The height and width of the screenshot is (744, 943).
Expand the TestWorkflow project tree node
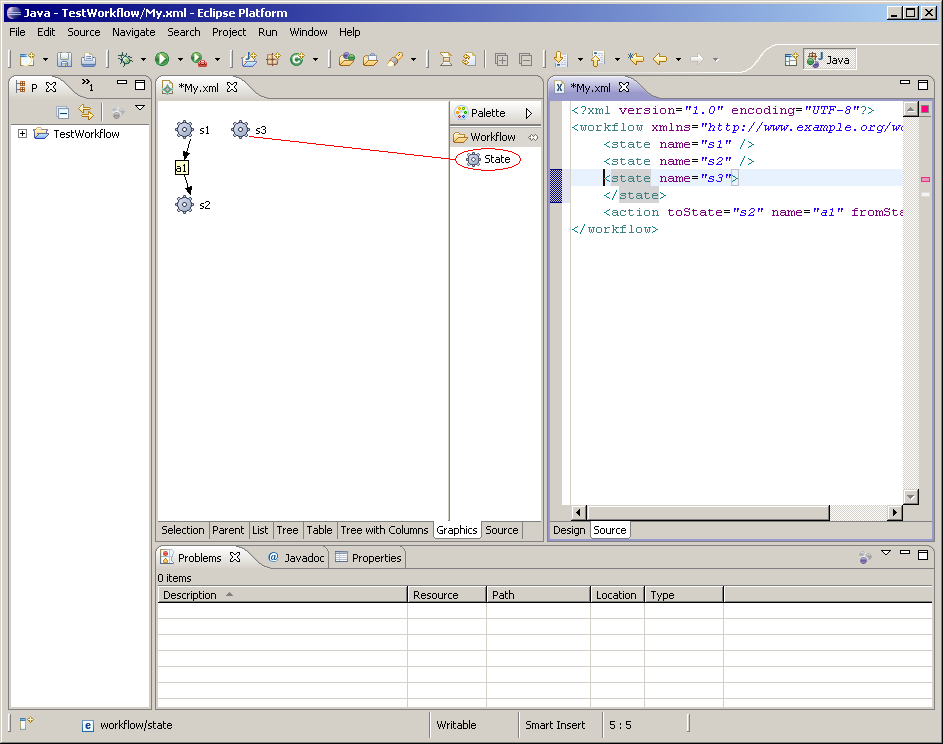click(x=22, y=134)
